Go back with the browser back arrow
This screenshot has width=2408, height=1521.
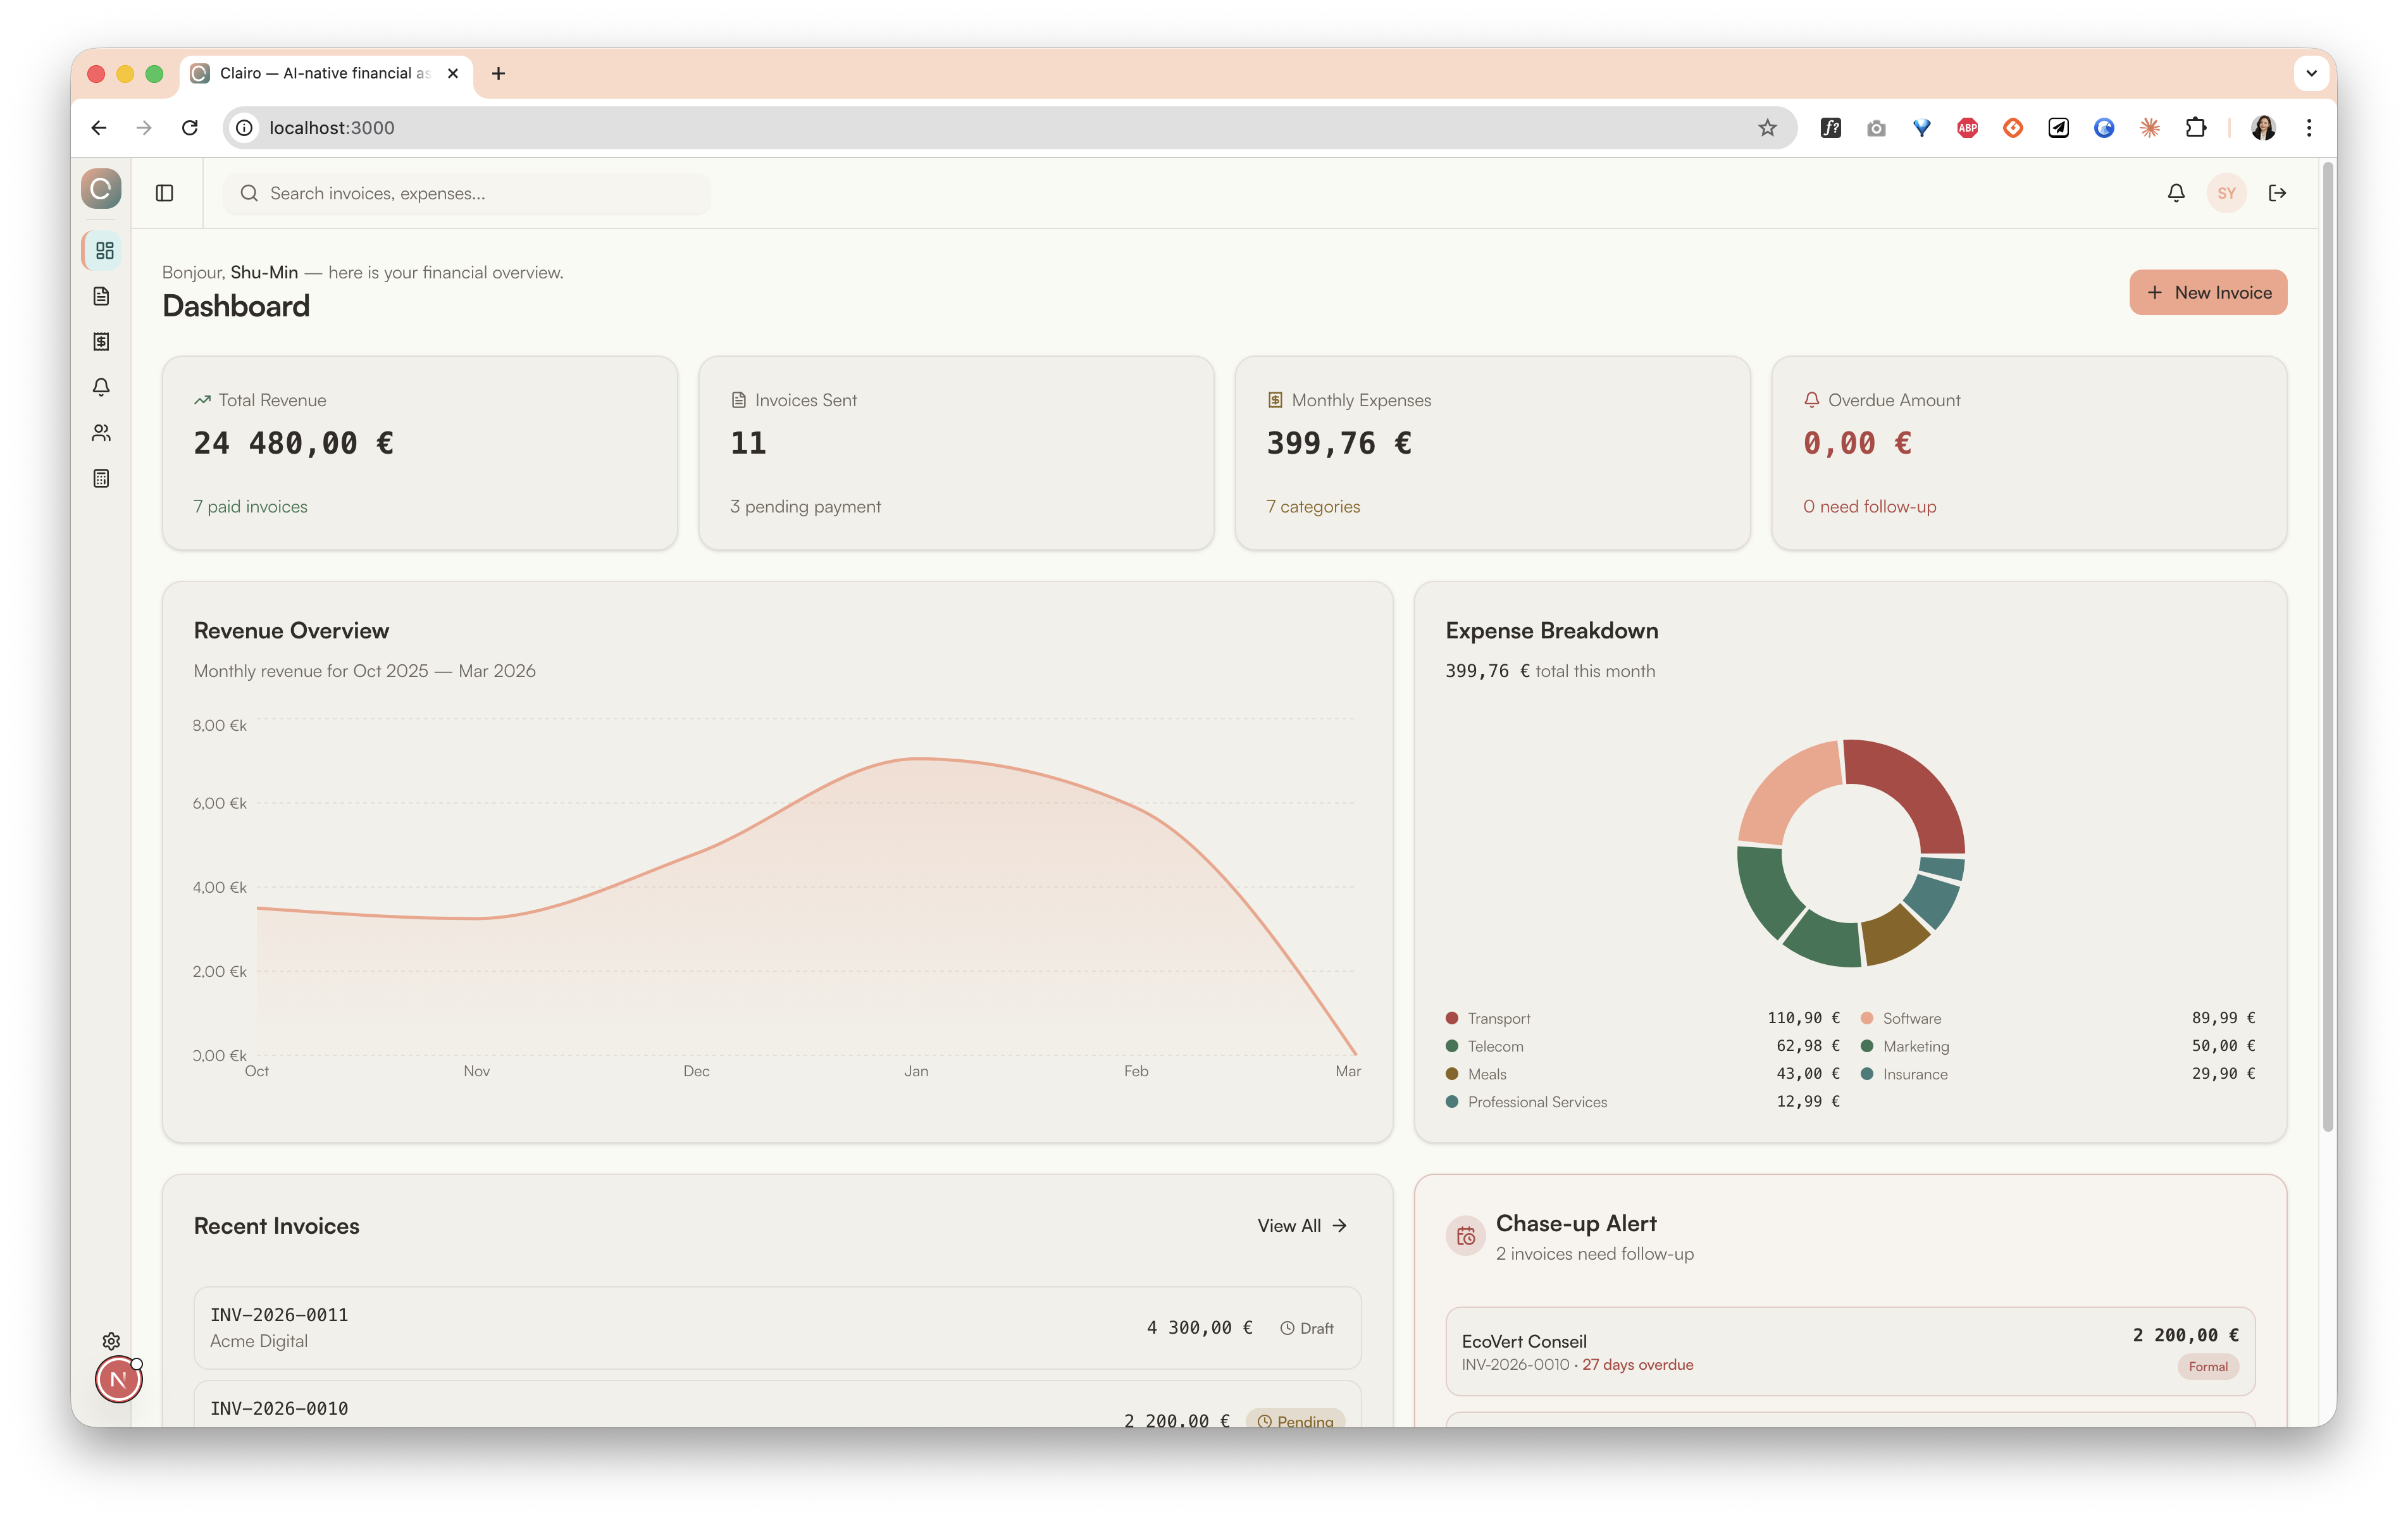tap(98, 128)
